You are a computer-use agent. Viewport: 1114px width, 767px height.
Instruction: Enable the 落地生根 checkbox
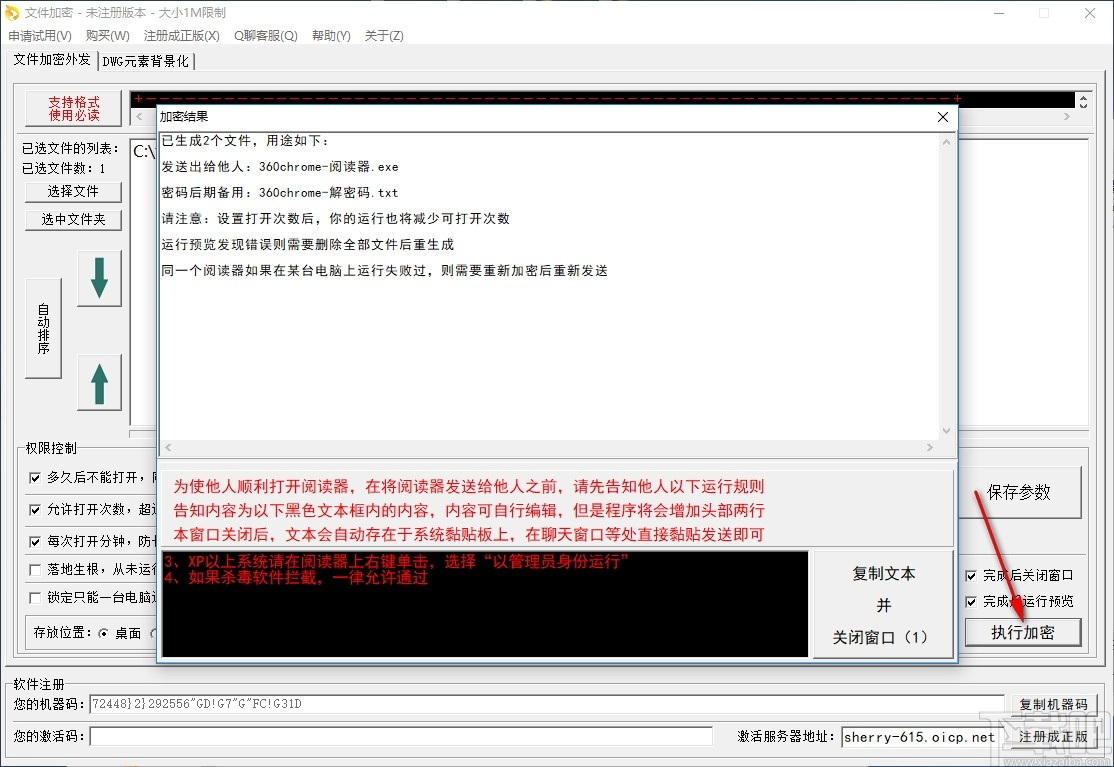click(35, 570)
